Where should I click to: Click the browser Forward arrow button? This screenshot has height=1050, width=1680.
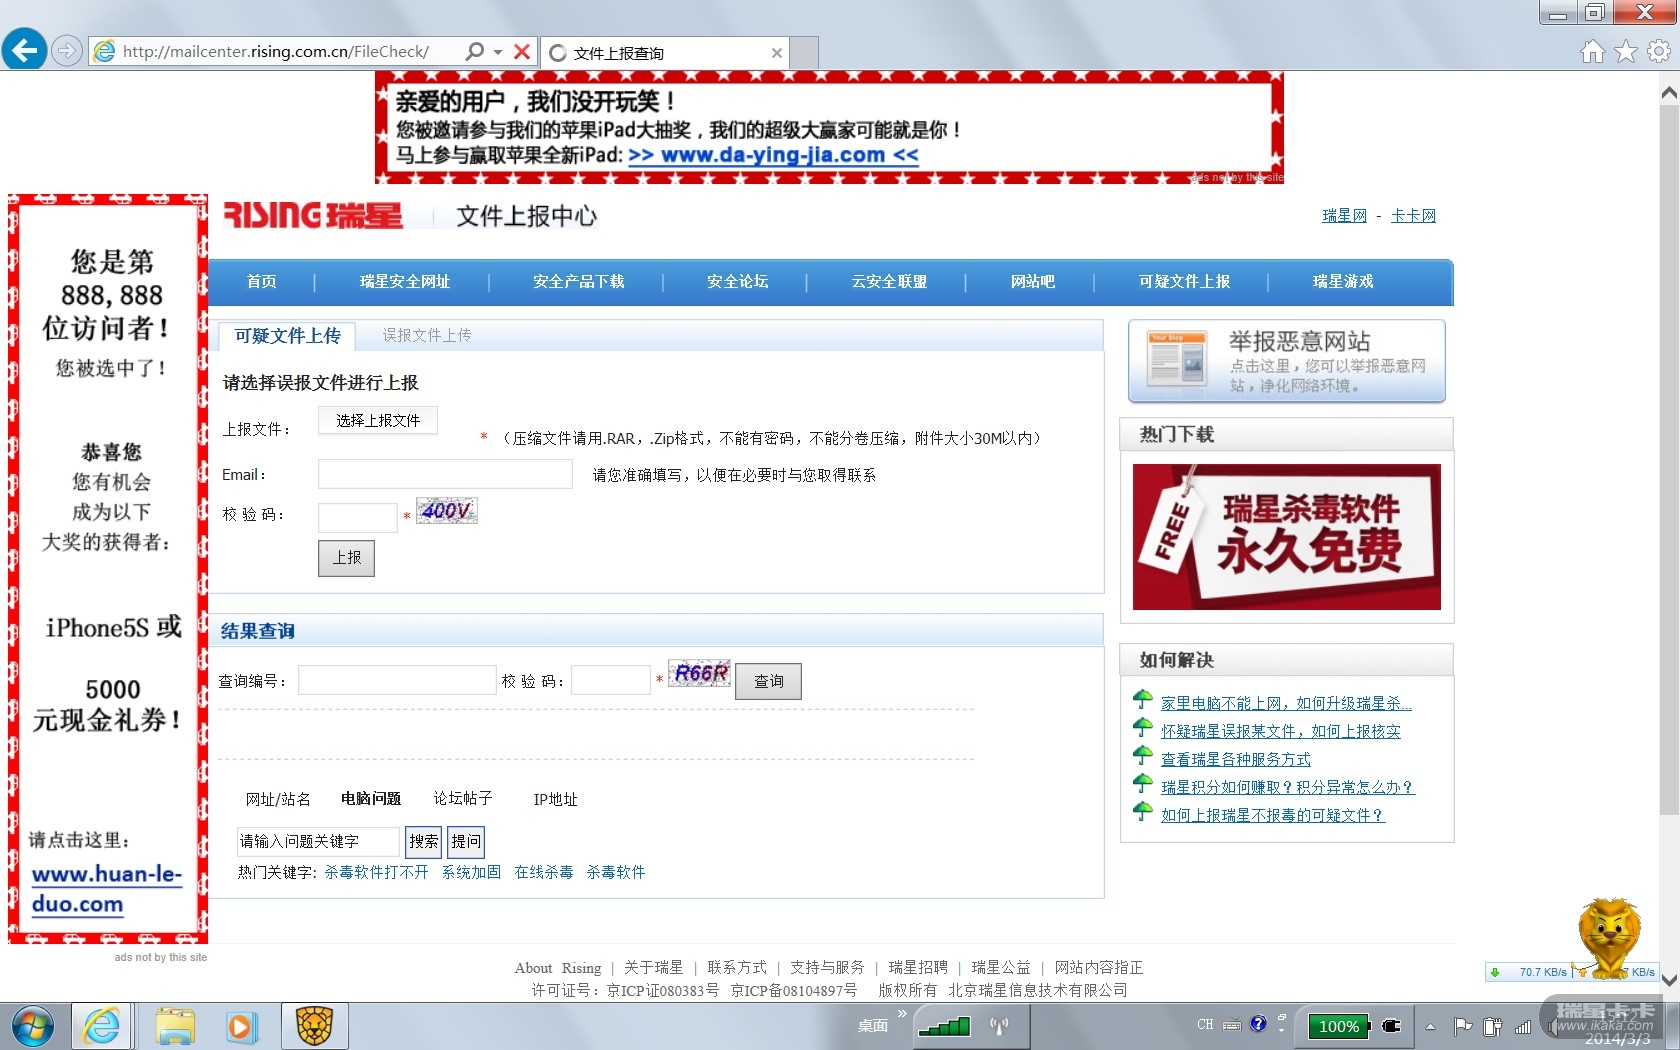(66, 50)
